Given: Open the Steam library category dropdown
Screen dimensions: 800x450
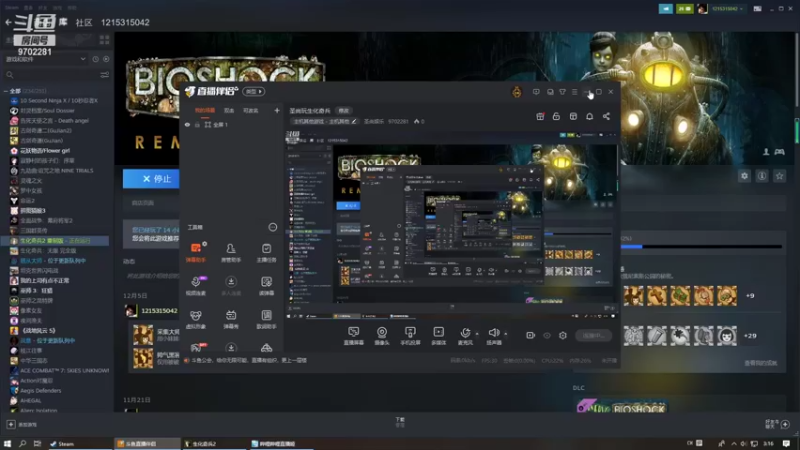Looking at the screenshot, I should pos(45,59).
